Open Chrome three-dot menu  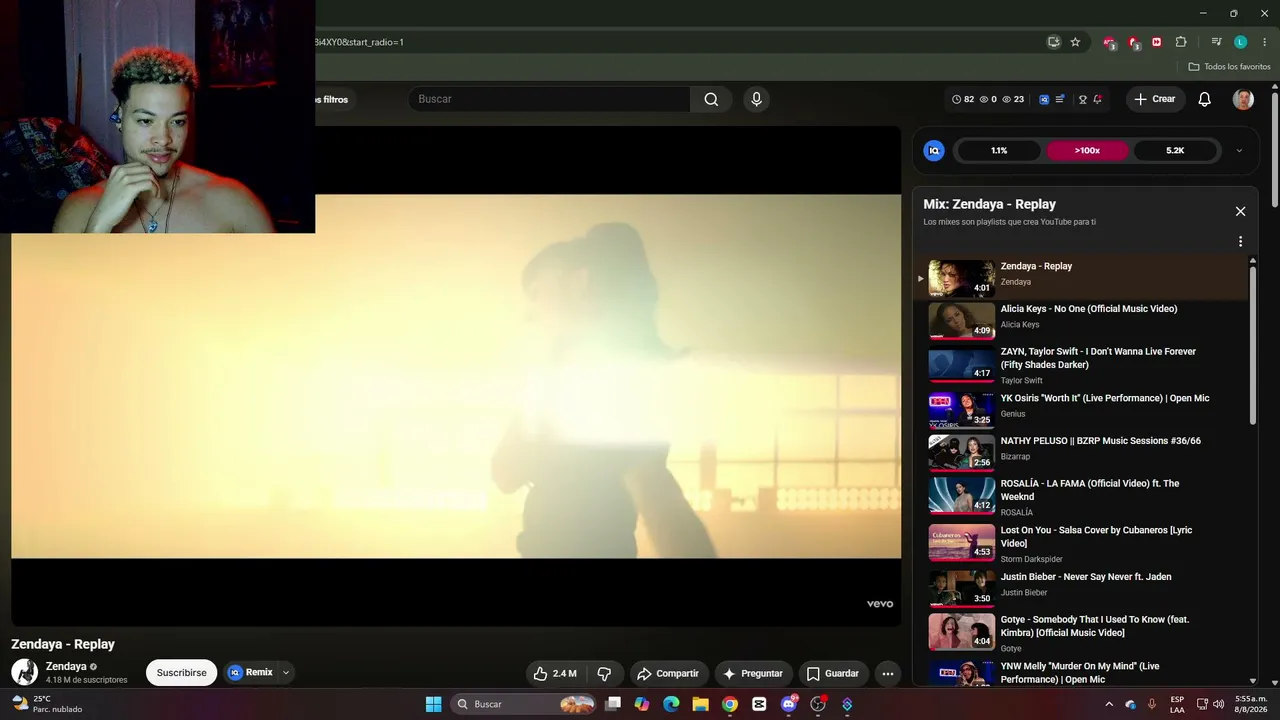pyautogui.click(x=1264, y=42)
